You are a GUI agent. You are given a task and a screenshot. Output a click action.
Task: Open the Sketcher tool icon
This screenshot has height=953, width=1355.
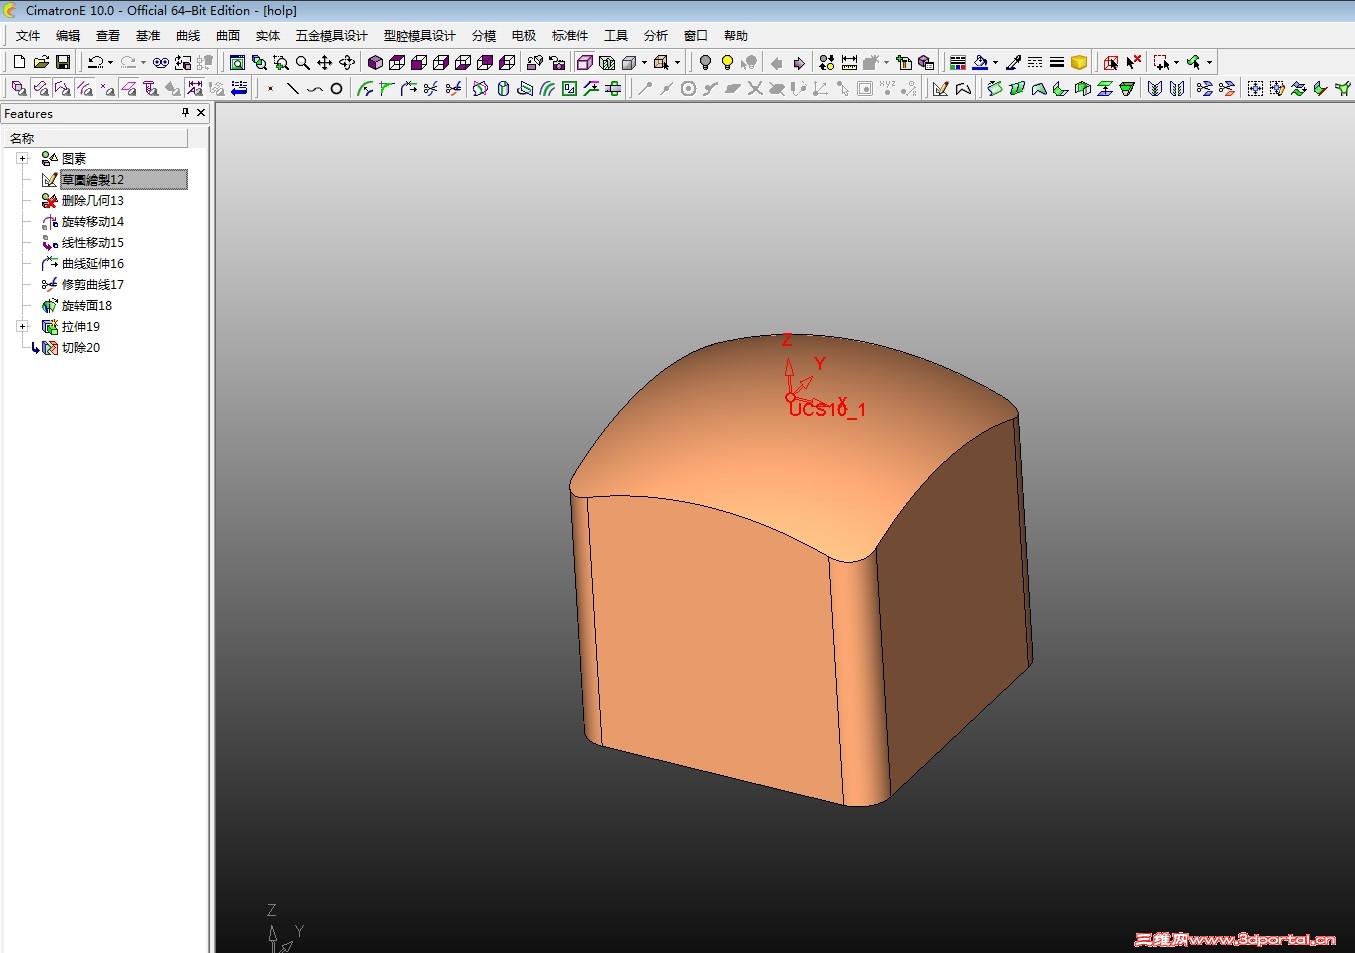(940, 89)
